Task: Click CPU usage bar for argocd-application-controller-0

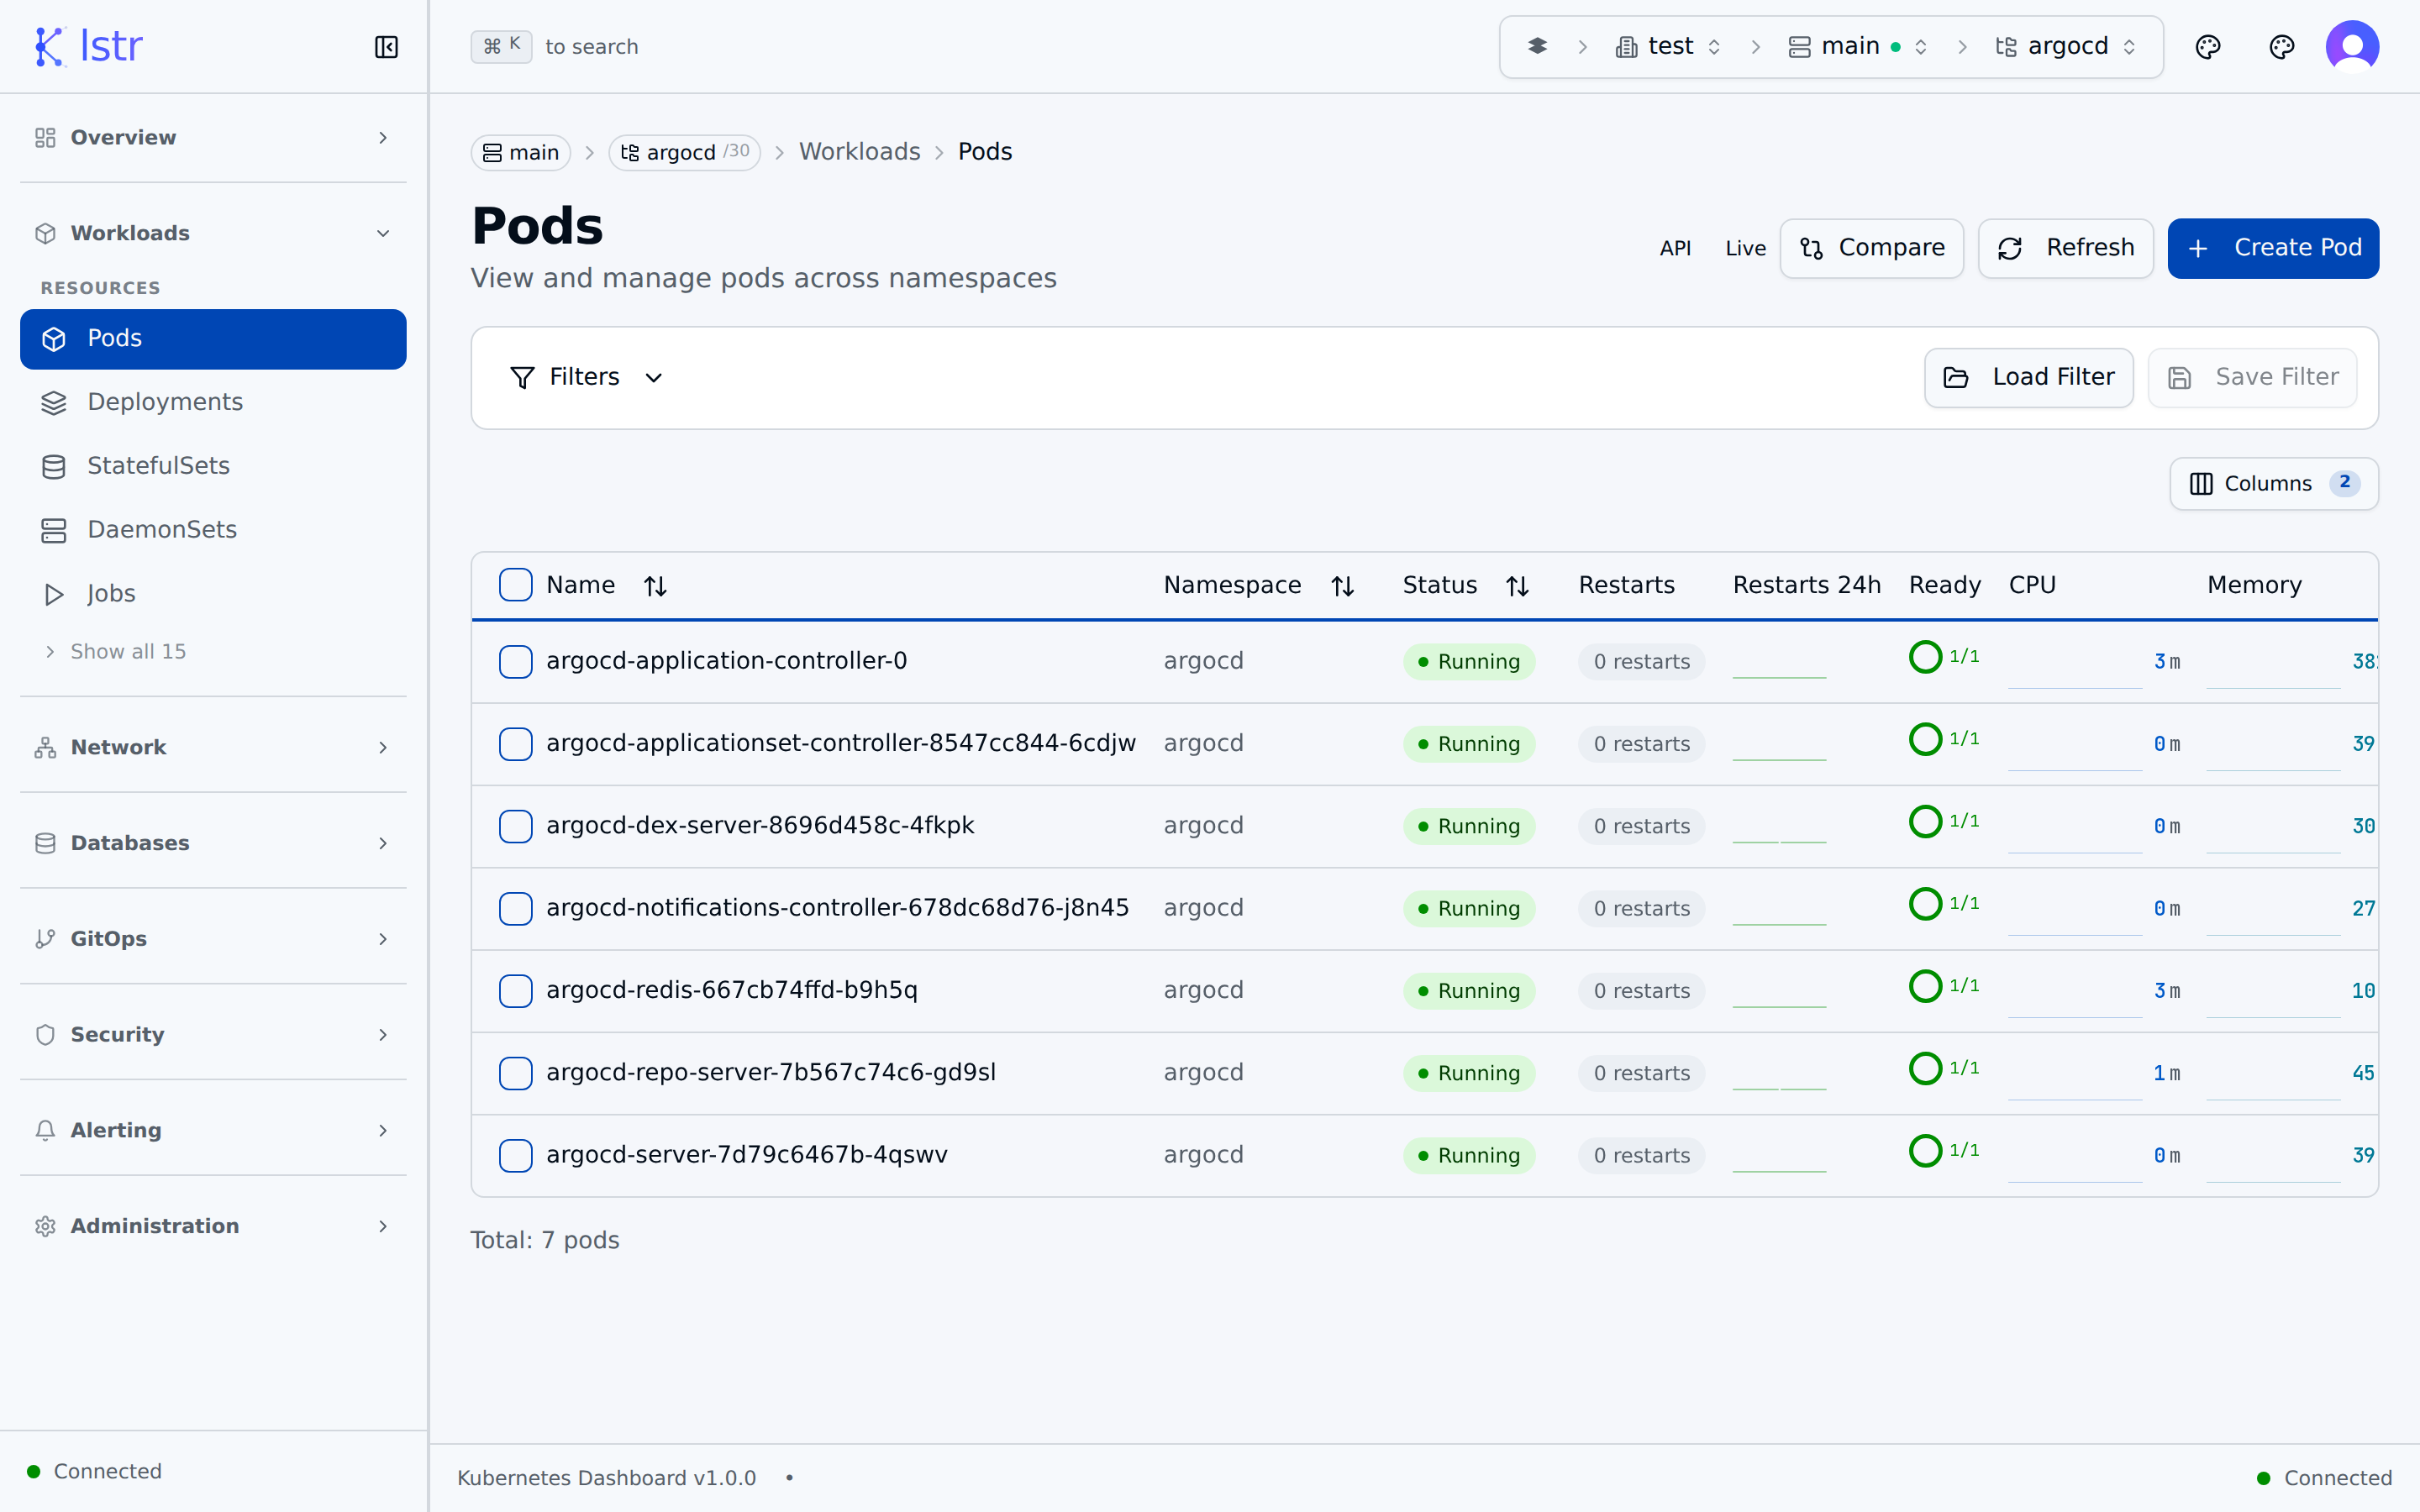Action: pos(2074,686)
